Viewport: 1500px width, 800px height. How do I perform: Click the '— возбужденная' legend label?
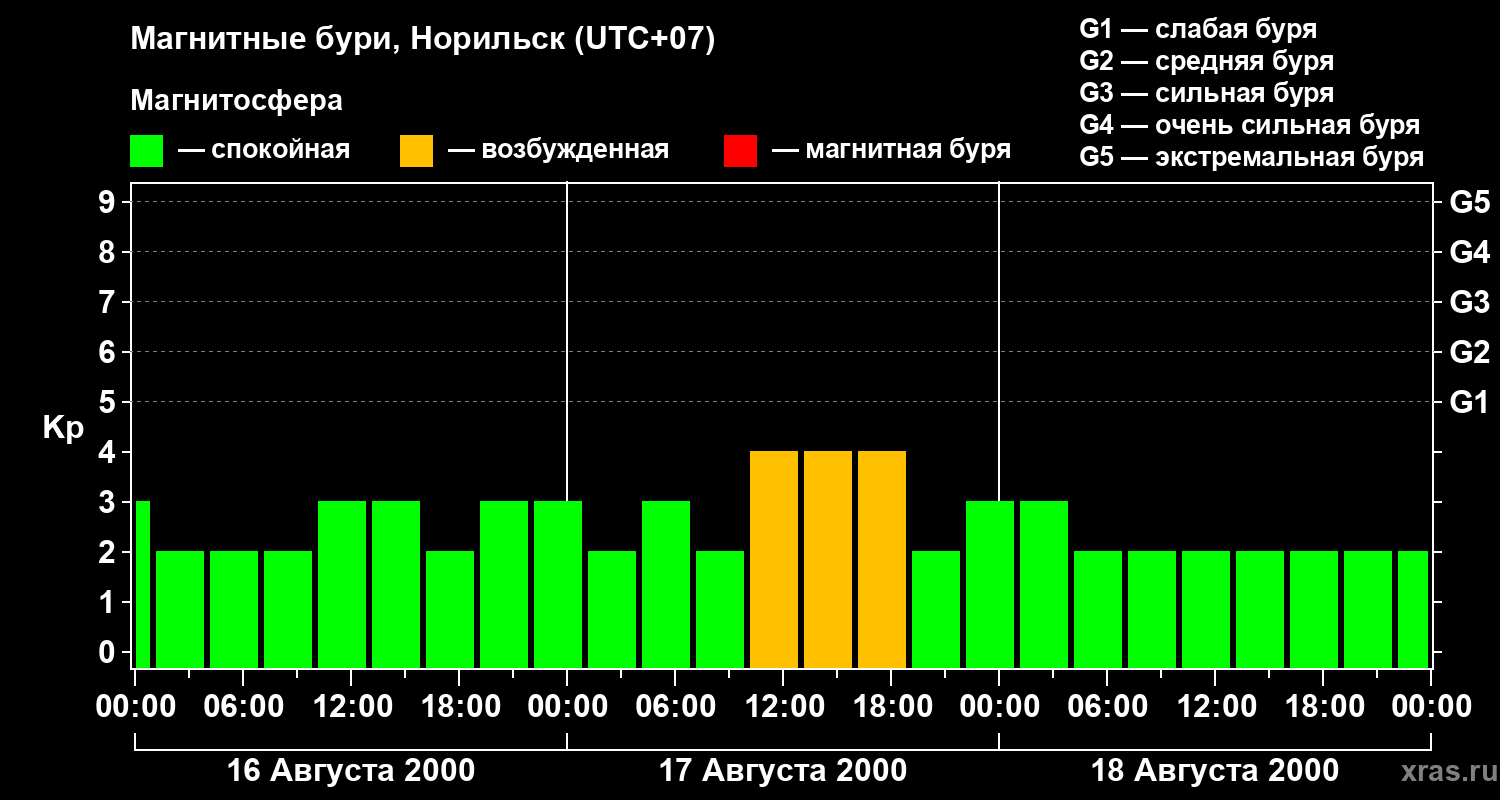pos(559,151)
